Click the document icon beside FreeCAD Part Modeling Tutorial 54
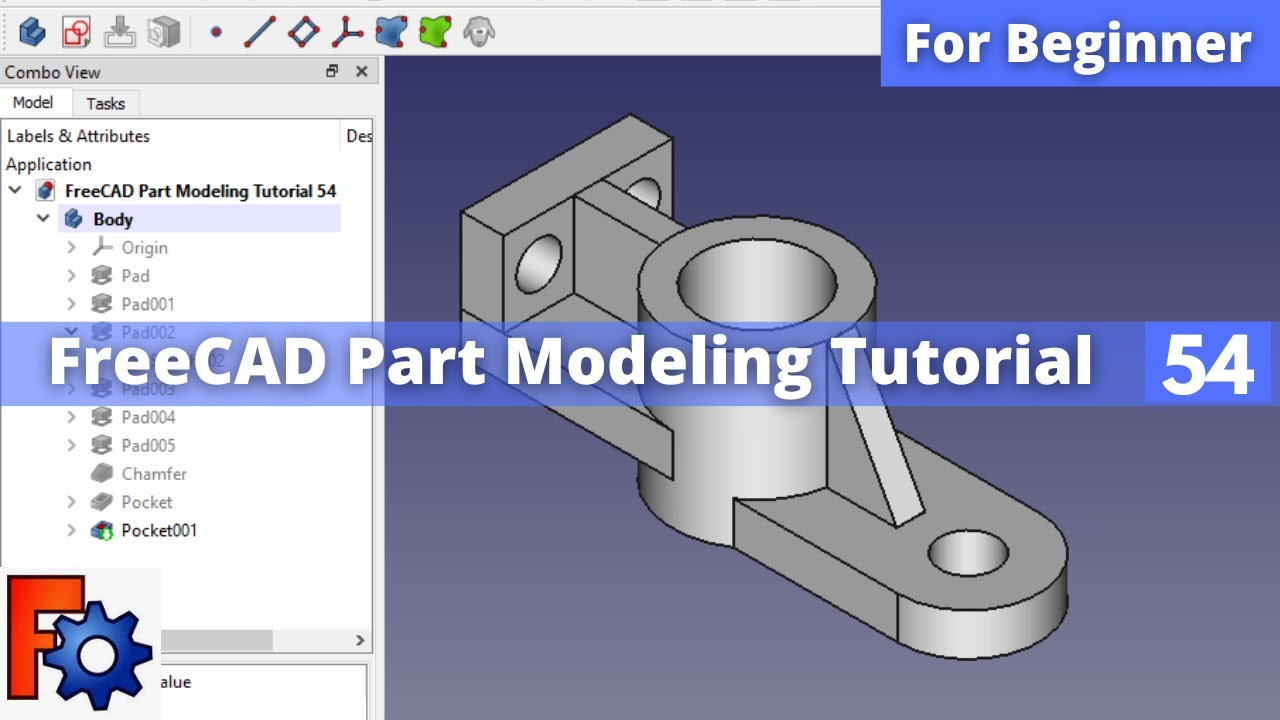 pyautogui.click(x=46, y=191)
